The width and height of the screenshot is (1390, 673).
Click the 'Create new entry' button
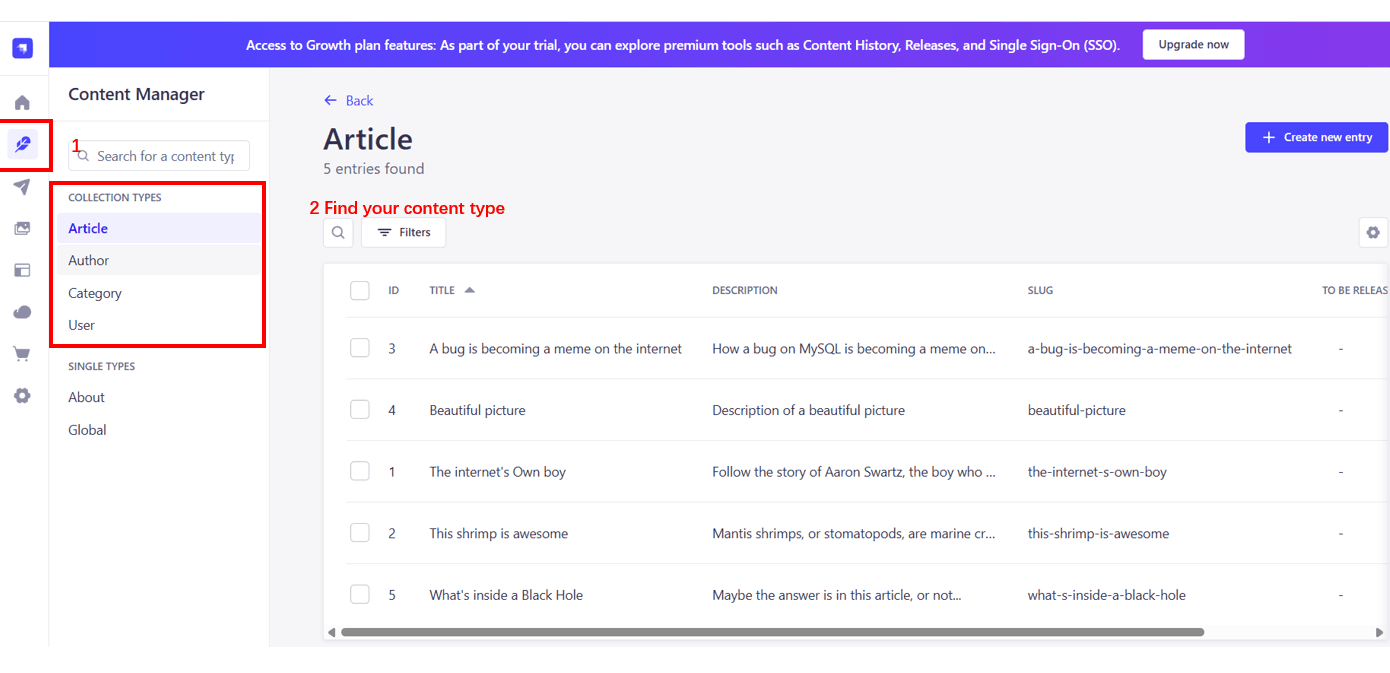click(1316, 137)
